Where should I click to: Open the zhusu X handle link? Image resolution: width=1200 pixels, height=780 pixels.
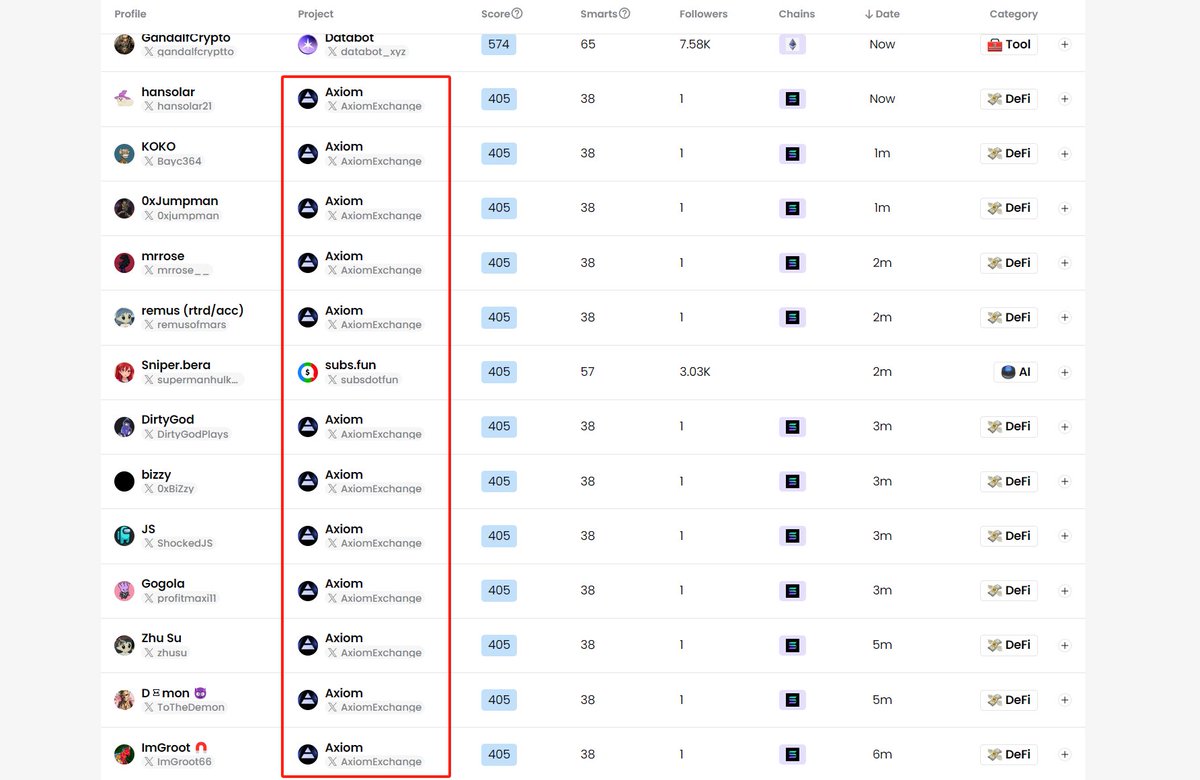[x=165, y=653]
